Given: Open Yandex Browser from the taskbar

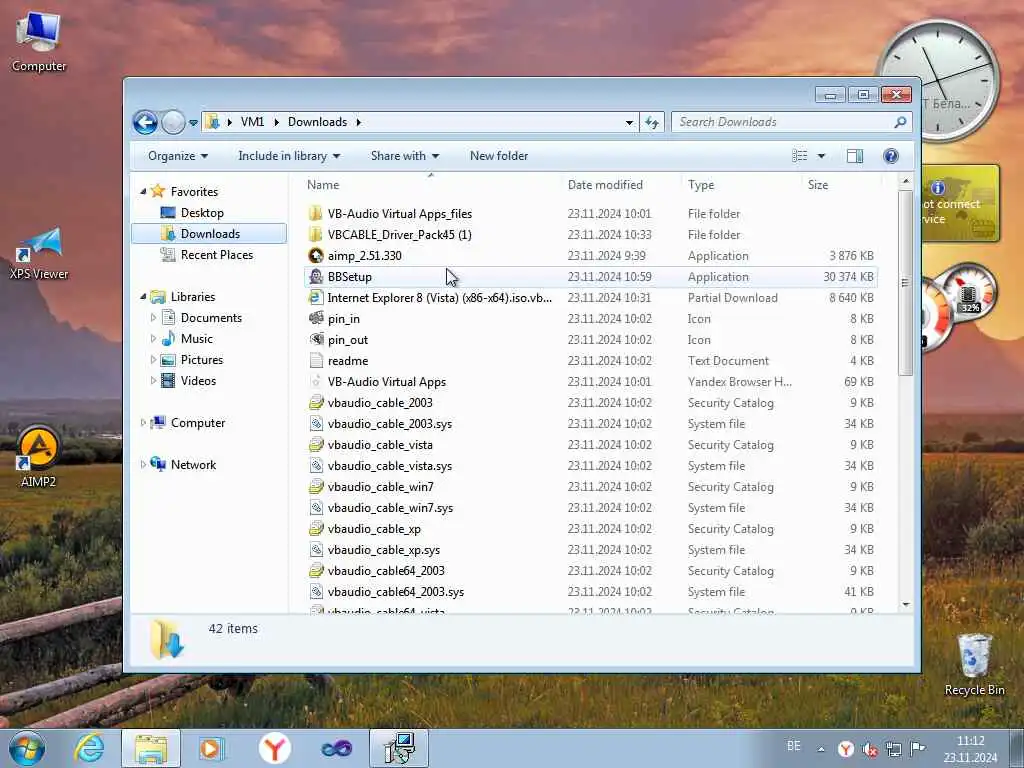Looking at the screenshot, I should (274, 748).
